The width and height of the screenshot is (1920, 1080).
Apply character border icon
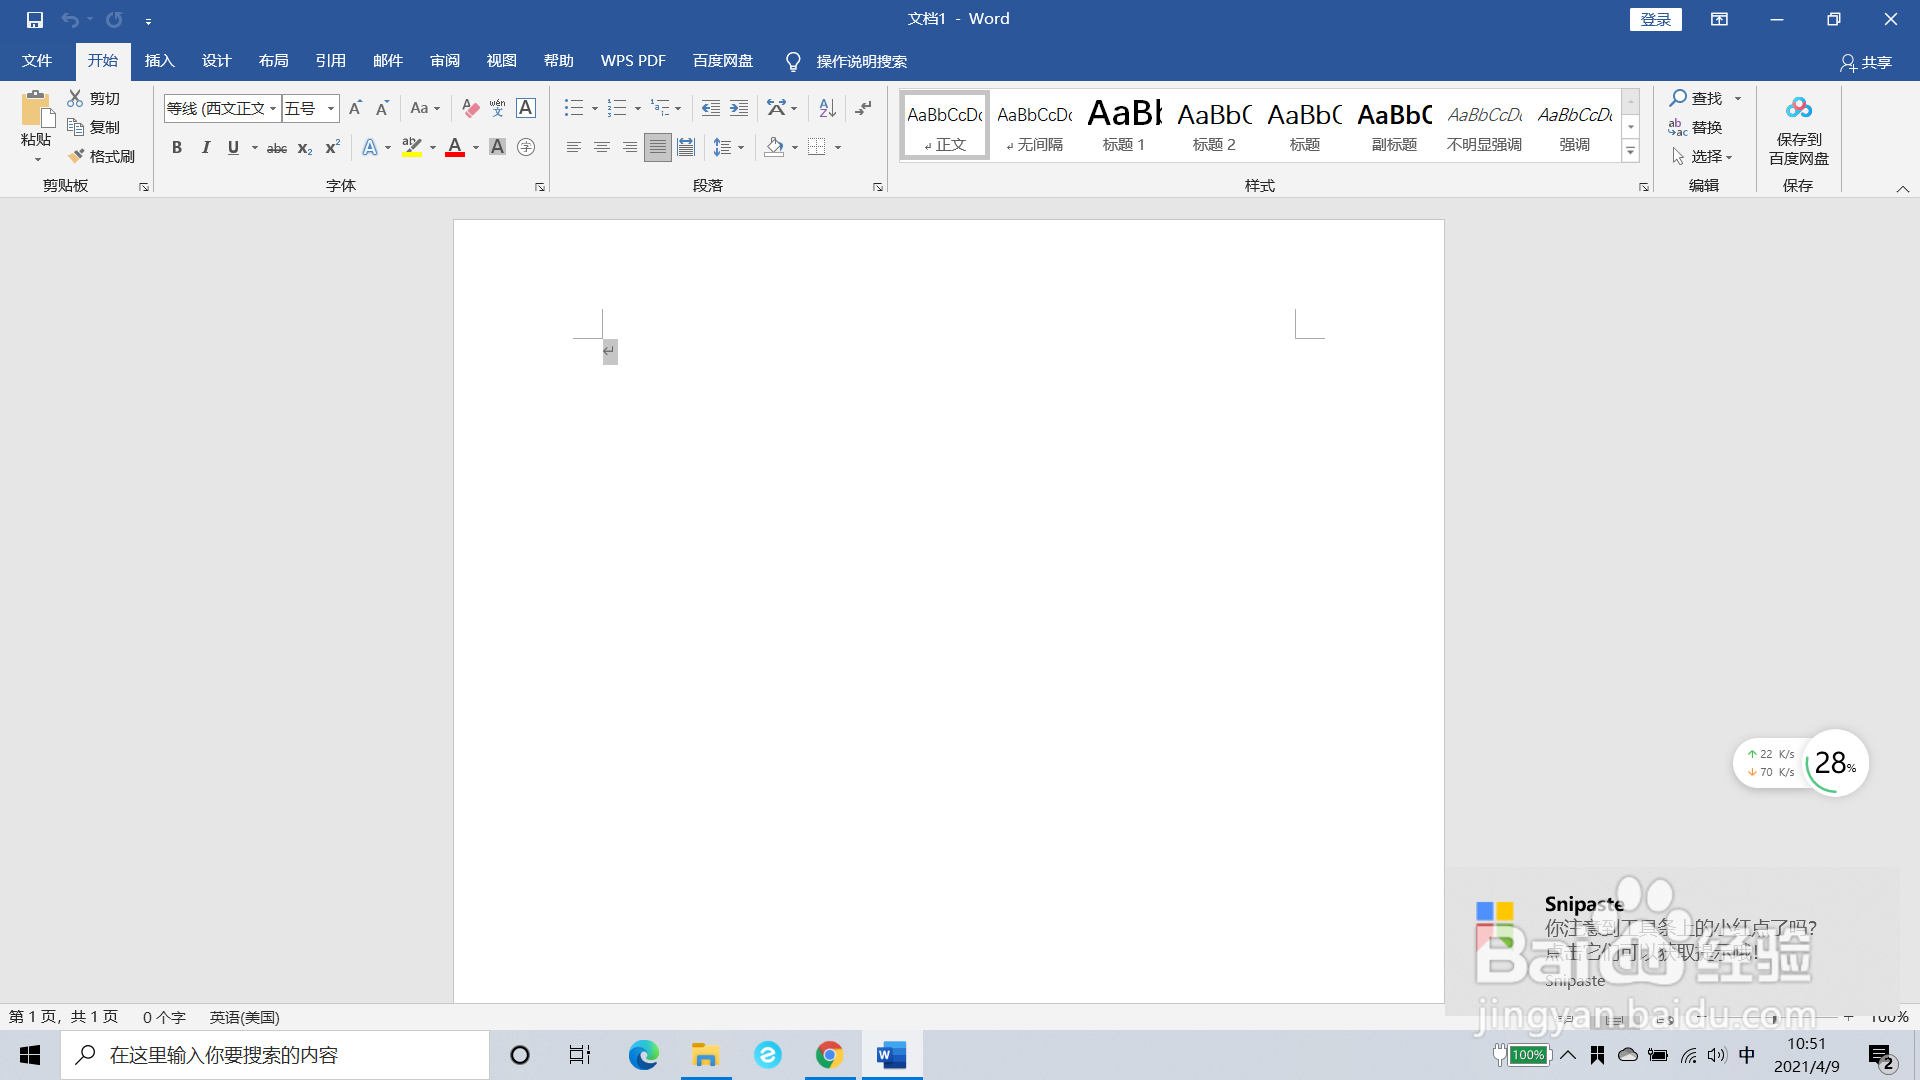[x=526, y=108]
